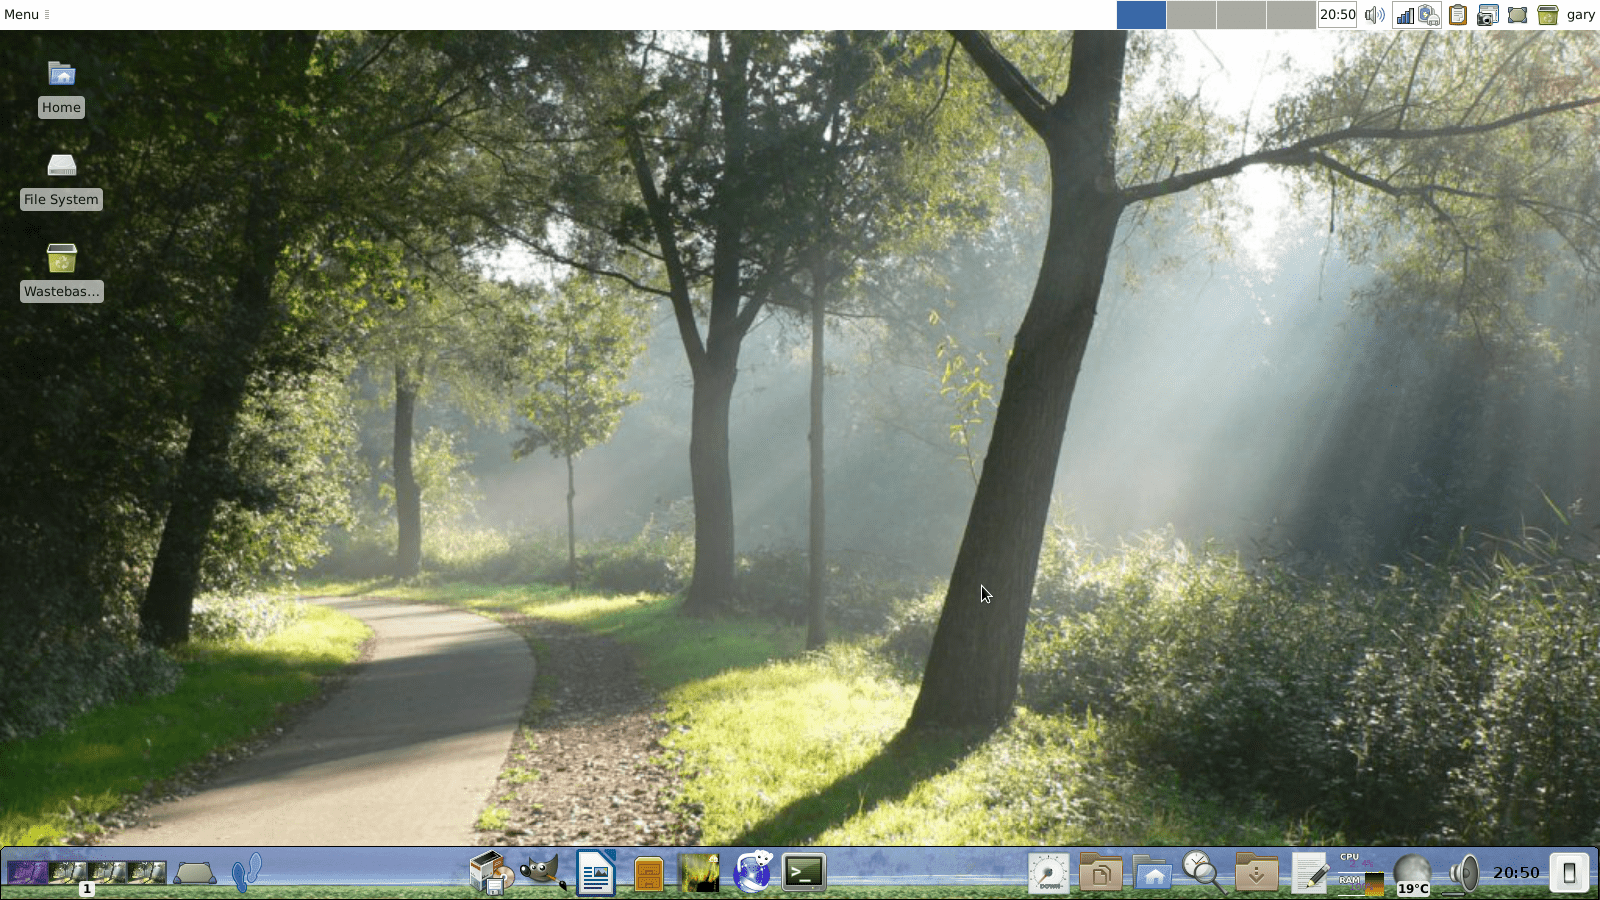Open the image viewer icon in the dock
This screenshot has width=1600, height=900.
click(x=700, y=872)
